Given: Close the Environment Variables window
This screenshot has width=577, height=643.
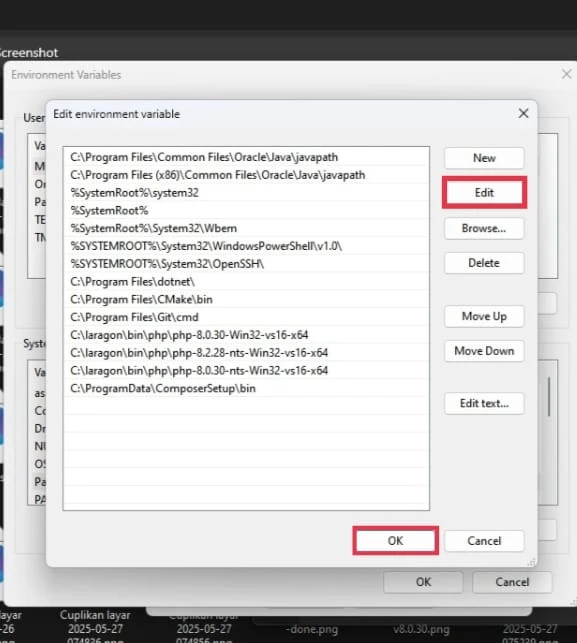Looking at the screenshot, I should coord(567,74).
